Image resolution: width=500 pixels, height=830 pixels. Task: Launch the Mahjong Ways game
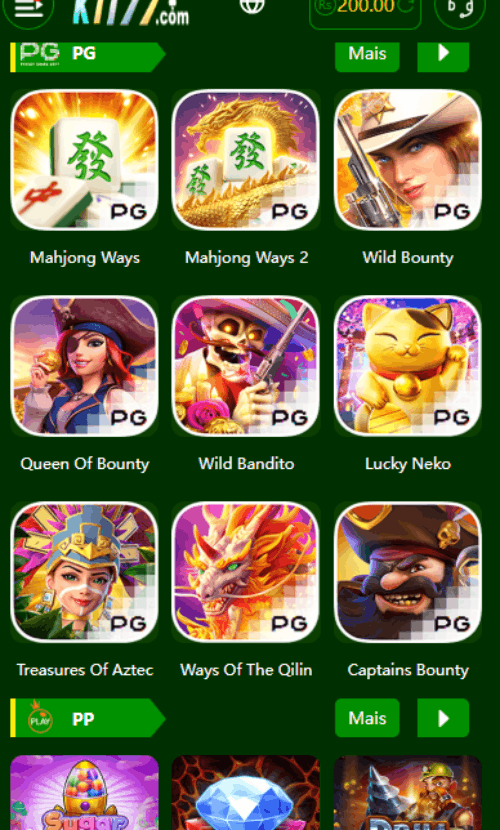(x=85, y=160)
